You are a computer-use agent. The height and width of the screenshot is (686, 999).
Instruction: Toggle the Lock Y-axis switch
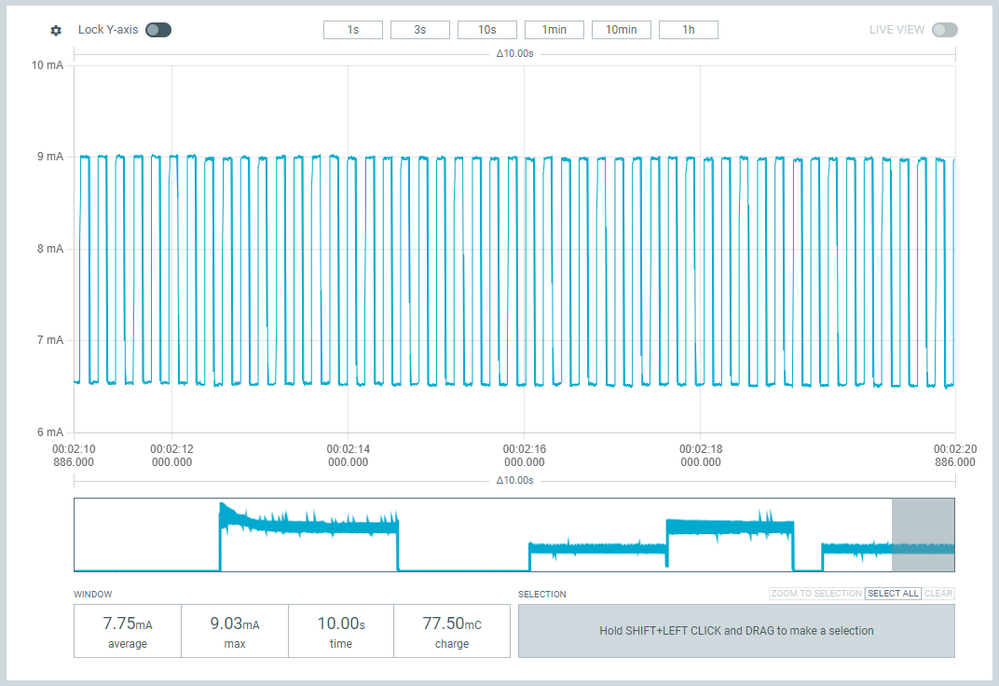click(158, 30)
